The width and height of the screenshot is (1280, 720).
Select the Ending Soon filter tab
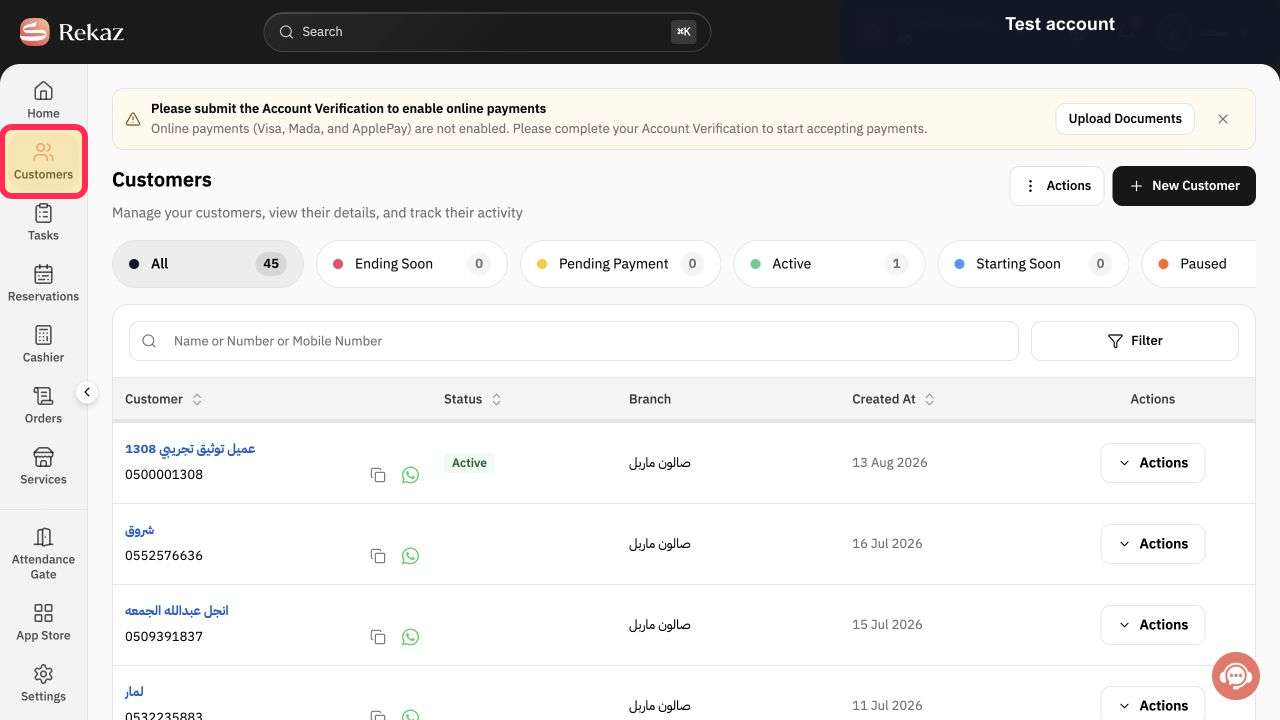pos(411,264)
